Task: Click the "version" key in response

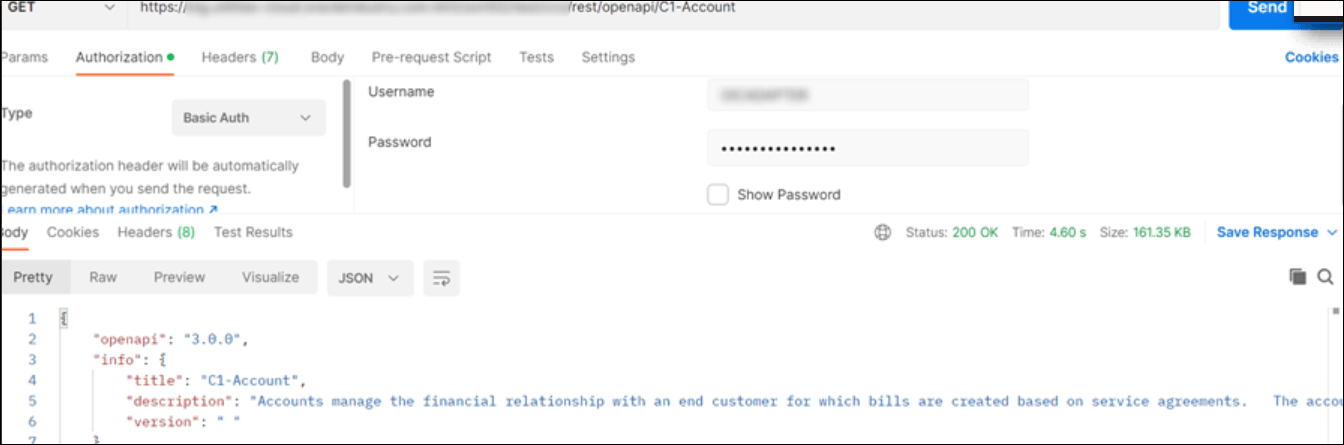Action: (x=164, y=422)
